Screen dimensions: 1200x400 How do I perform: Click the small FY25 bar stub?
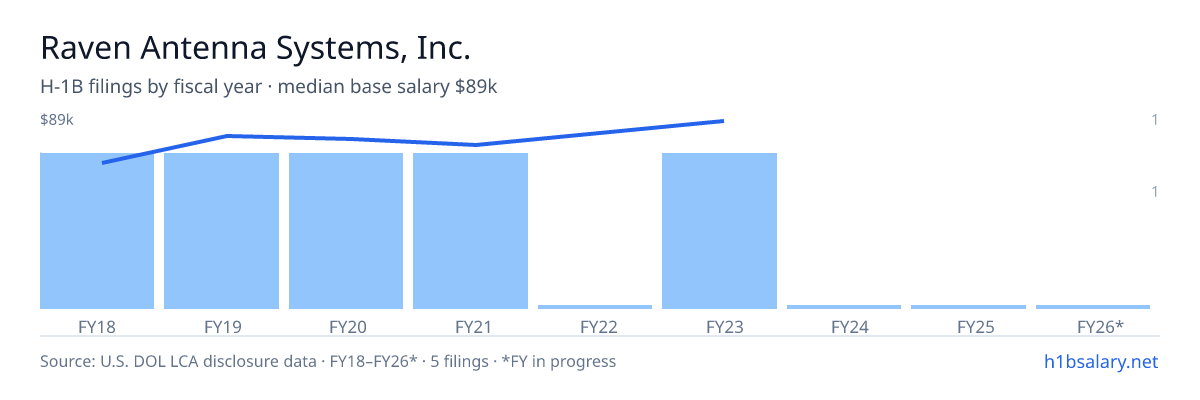tap(968, 307)
